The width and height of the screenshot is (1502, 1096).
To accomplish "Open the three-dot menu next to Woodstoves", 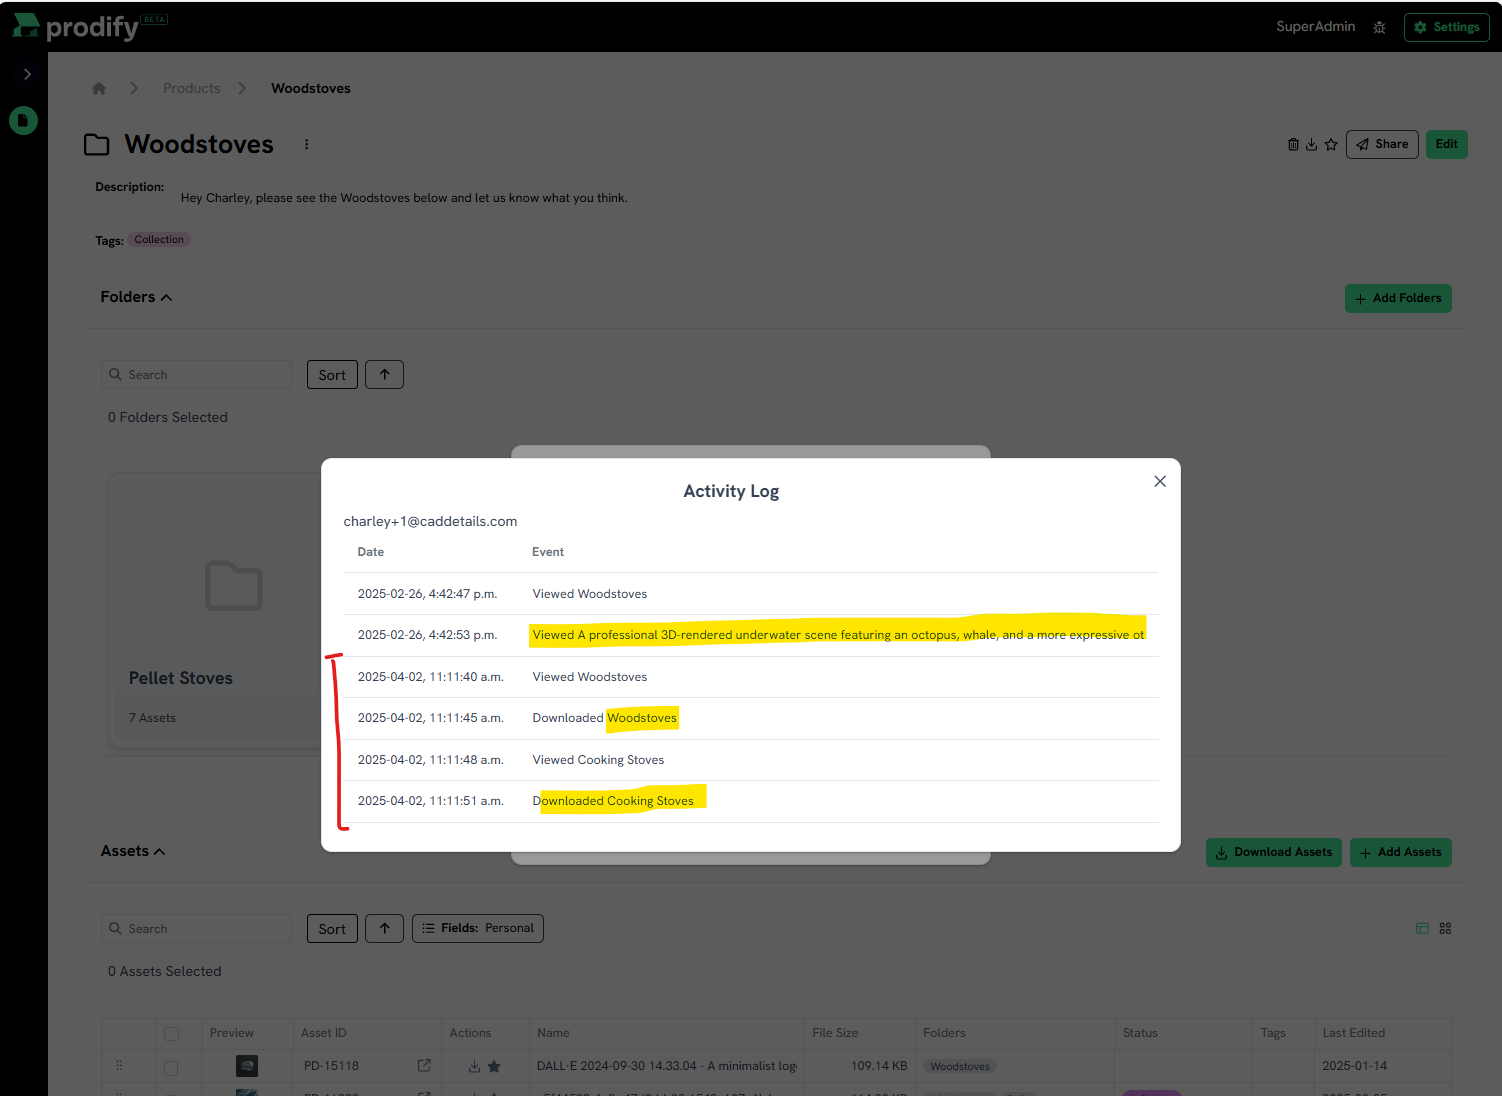I will point(306,144).
